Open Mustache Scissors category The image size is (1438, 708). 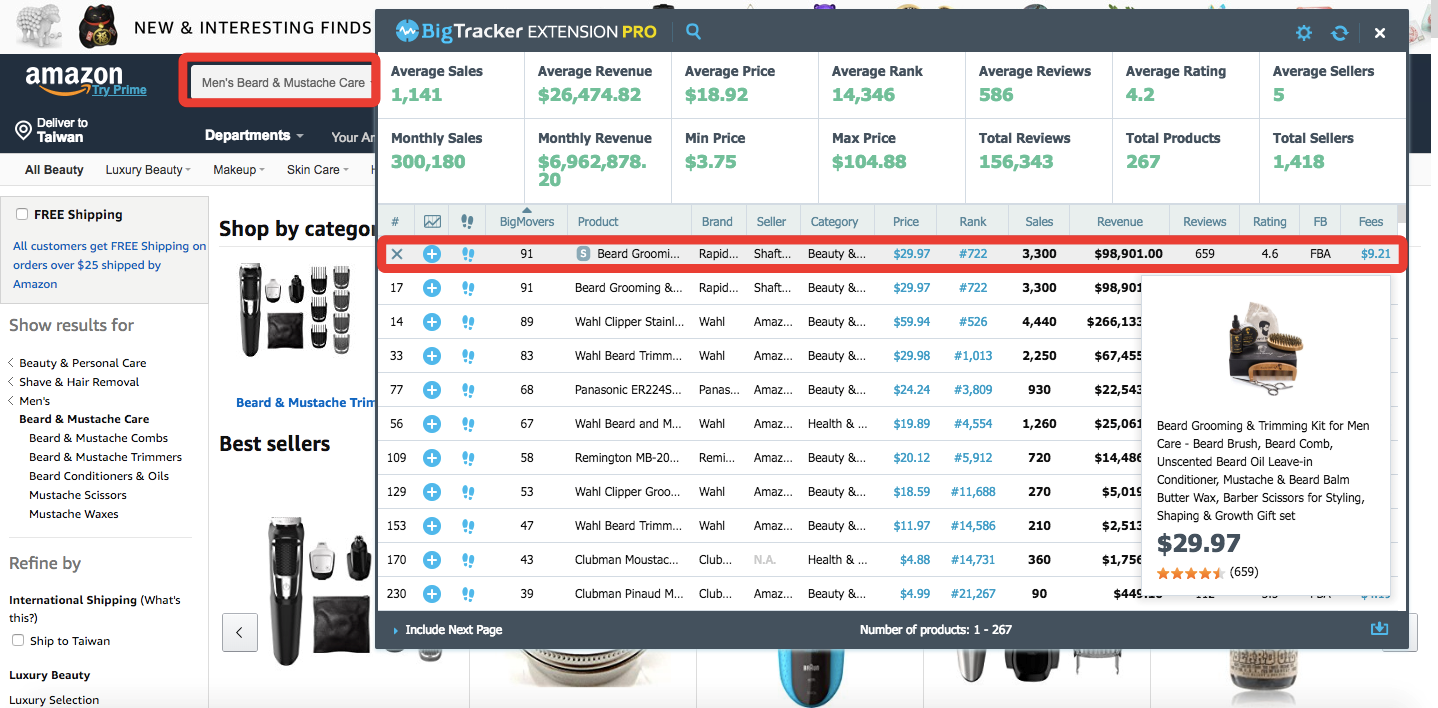coord(78,495)
